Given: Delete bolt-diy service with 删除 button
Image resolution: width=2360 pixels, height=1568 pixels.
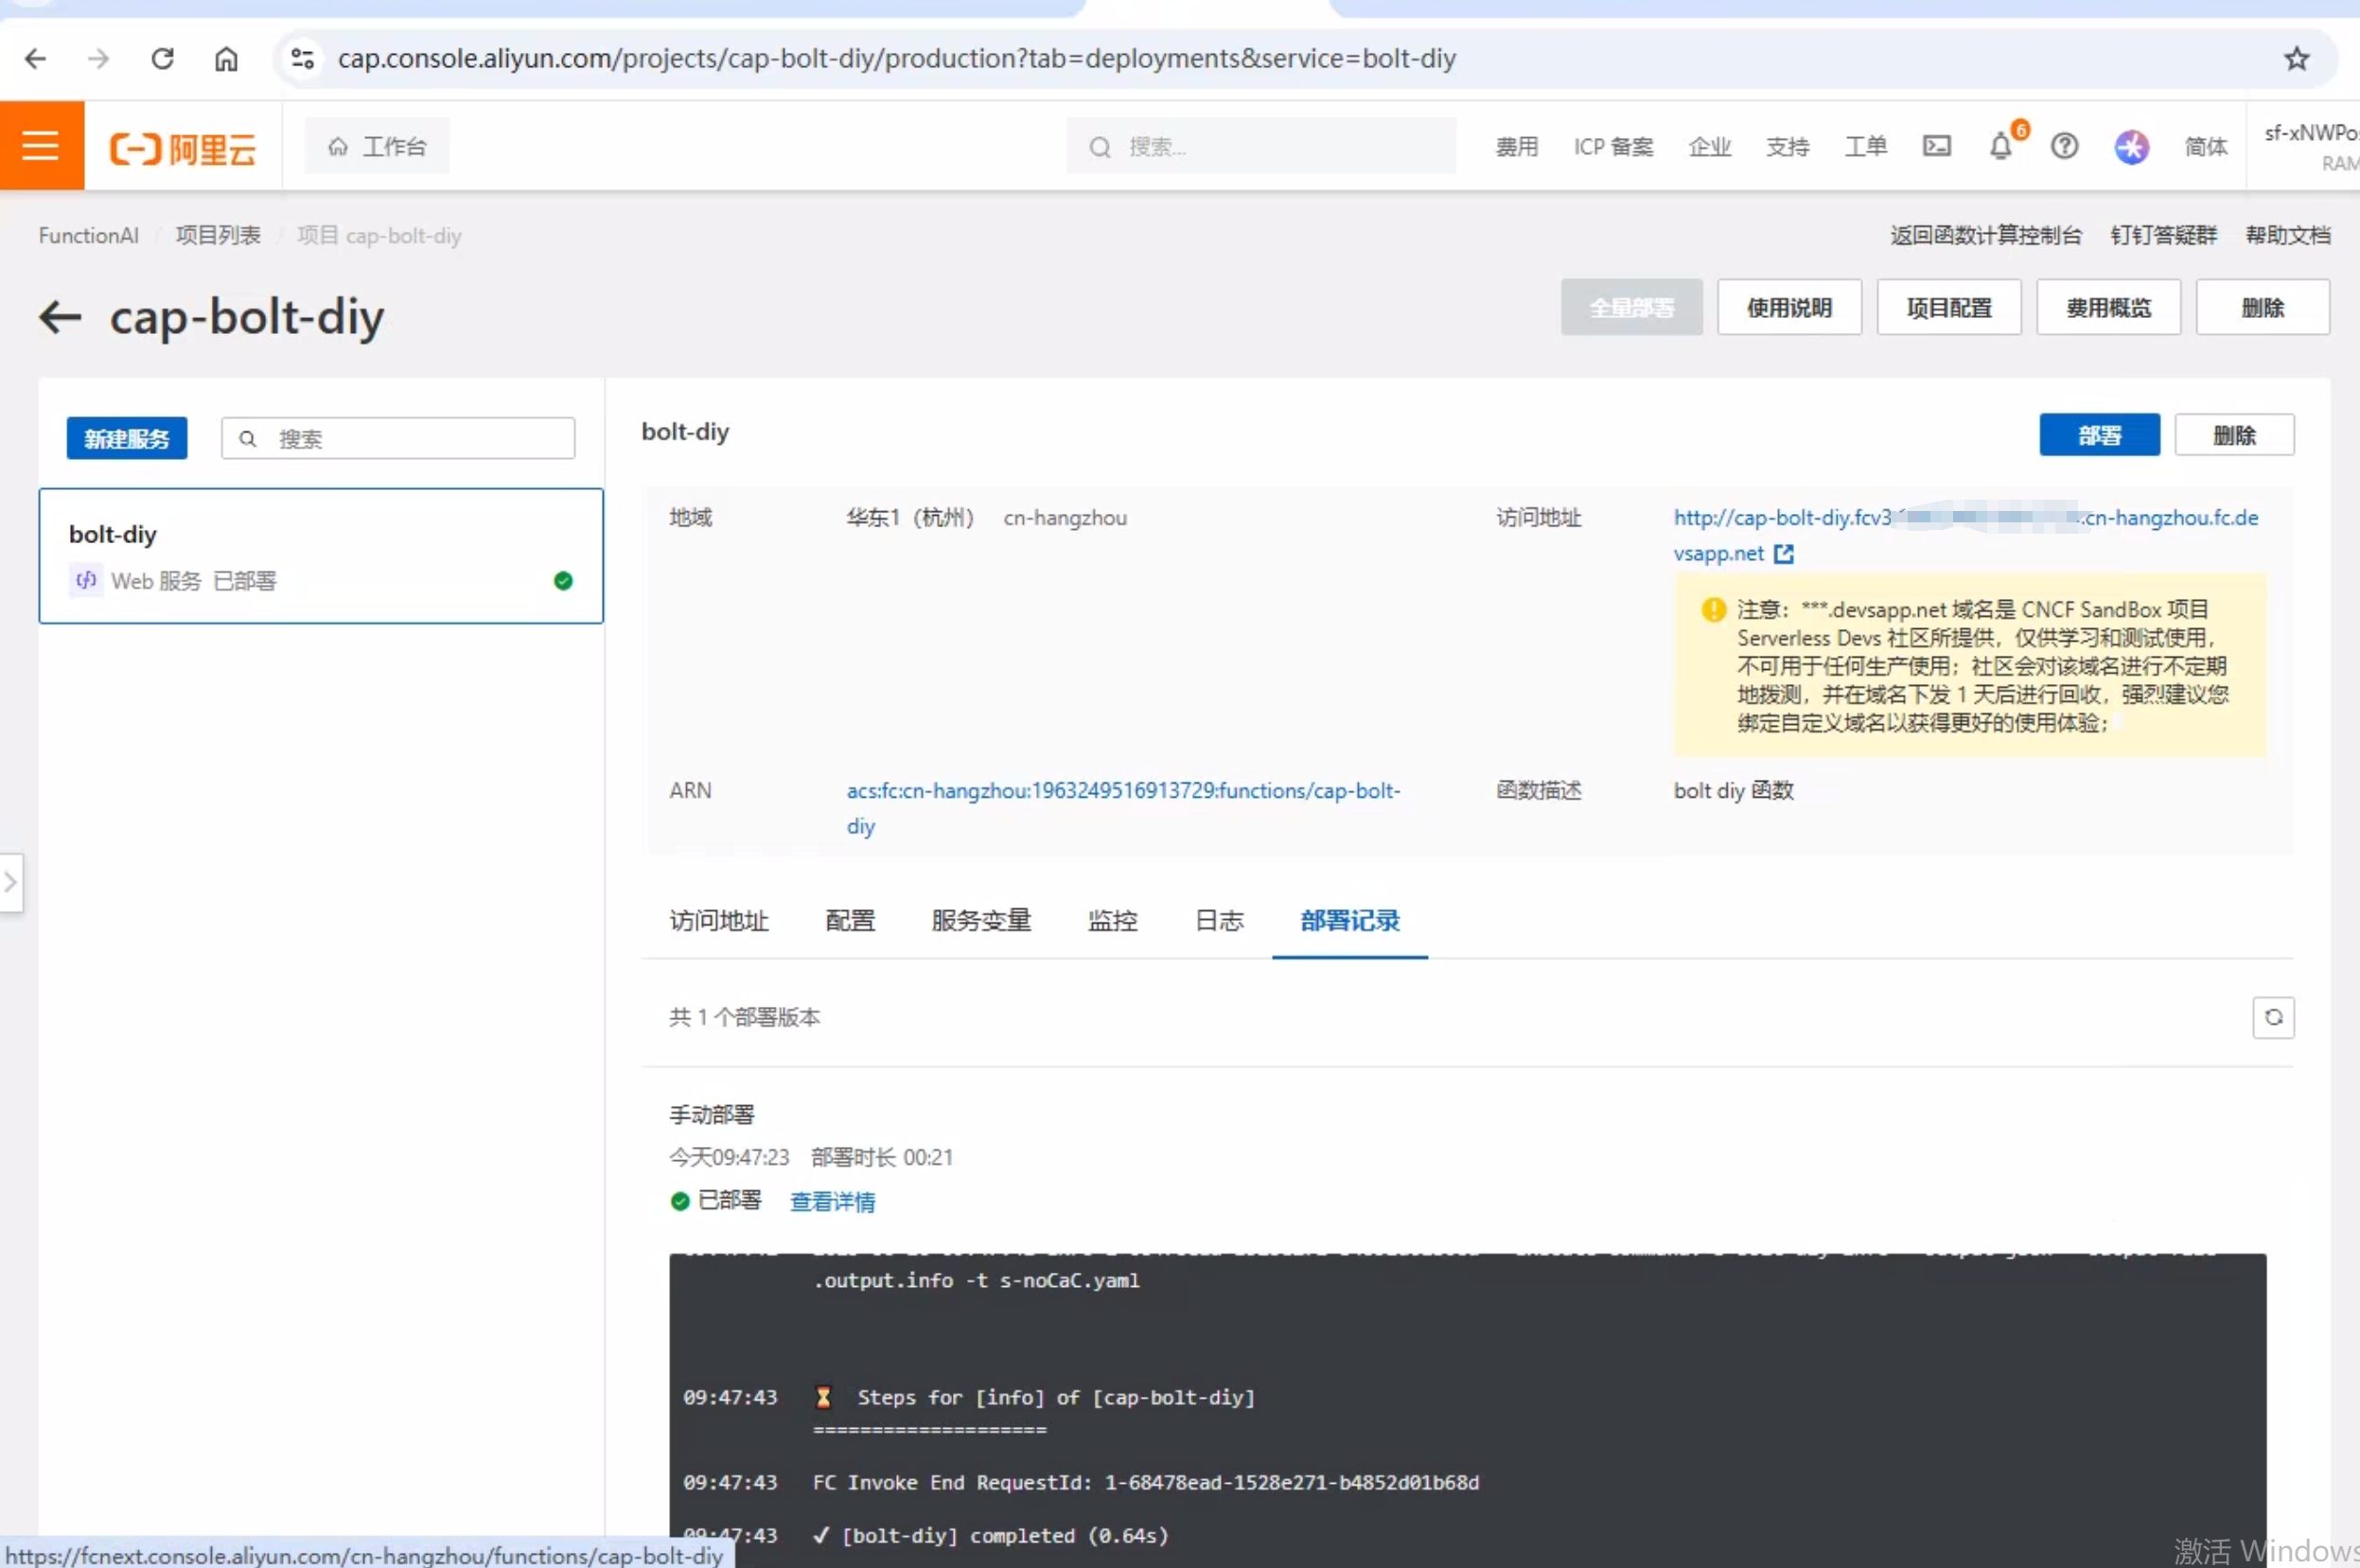Looking at the screenshot, I should [x=2234, y=435].
